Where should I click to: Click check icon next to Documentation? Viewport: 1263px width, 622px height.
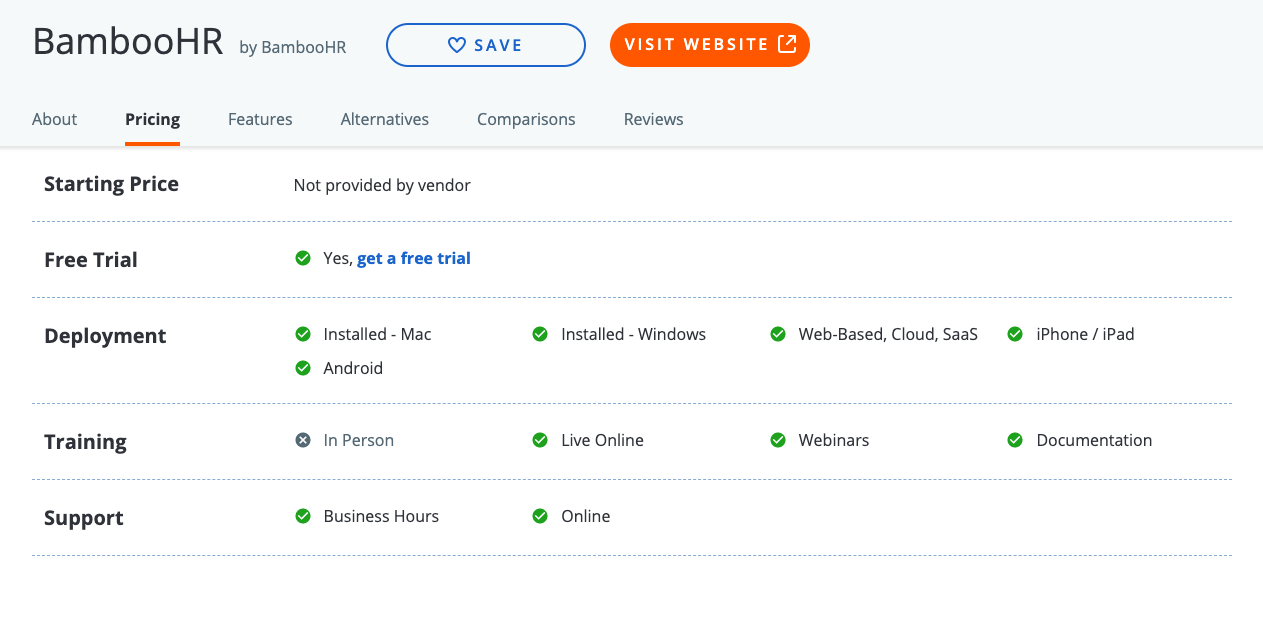(1015, 440)
